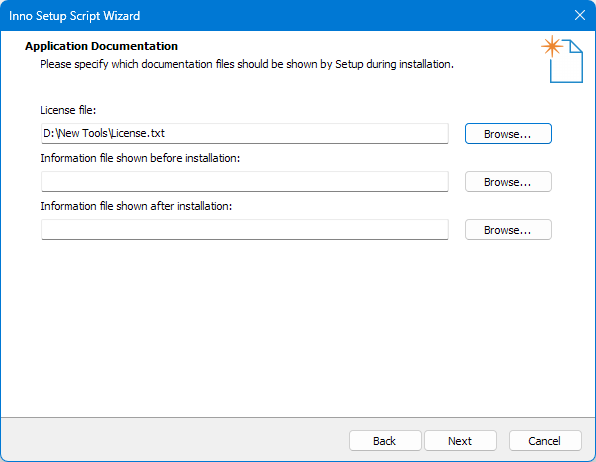Click the new-document wizard icon
Viewport: 596px width, 462px height.
[x=562, y=59]
